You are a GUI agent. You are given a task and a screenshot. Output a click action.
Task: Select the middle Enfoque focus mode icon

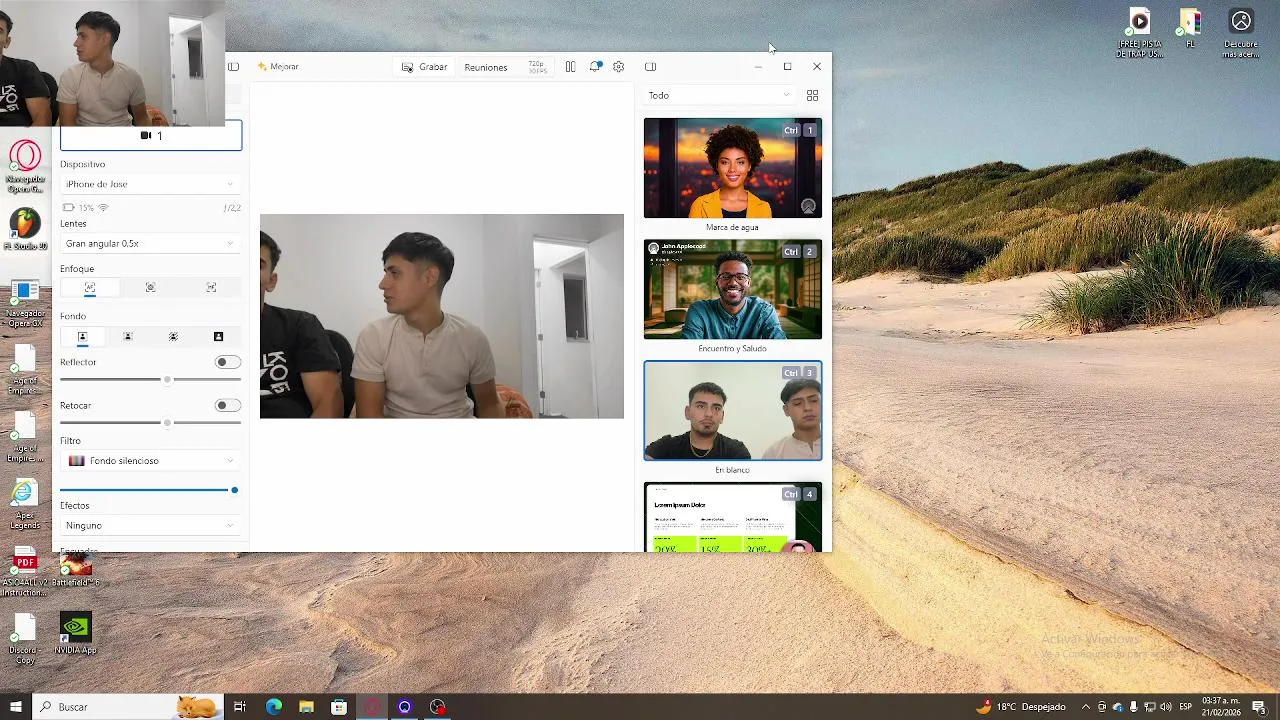(150, 288)
